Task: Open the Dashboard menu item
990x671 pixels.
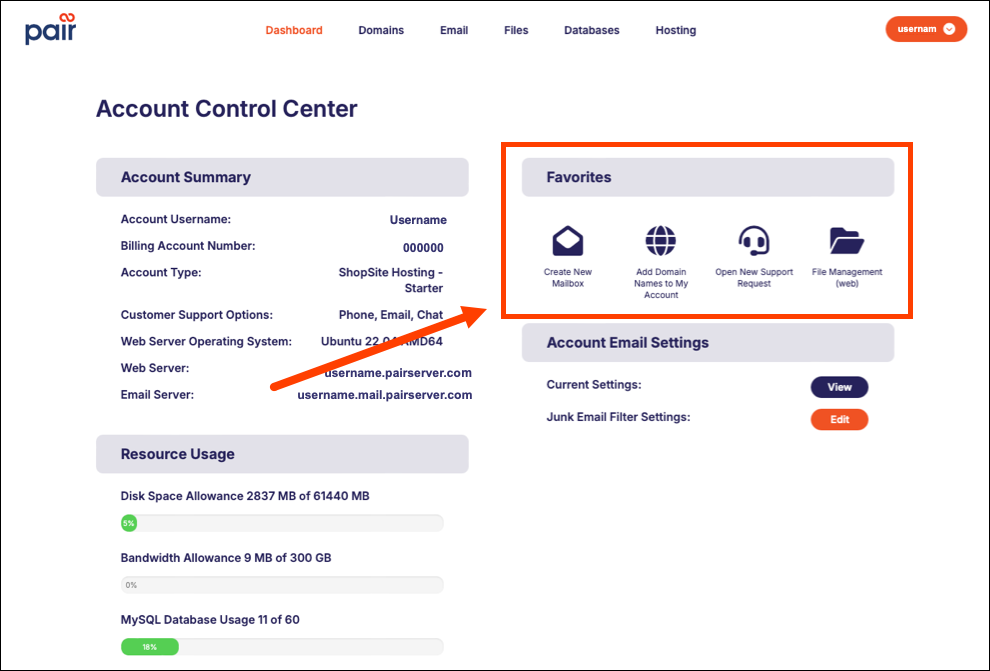Action: pos(294,30)
